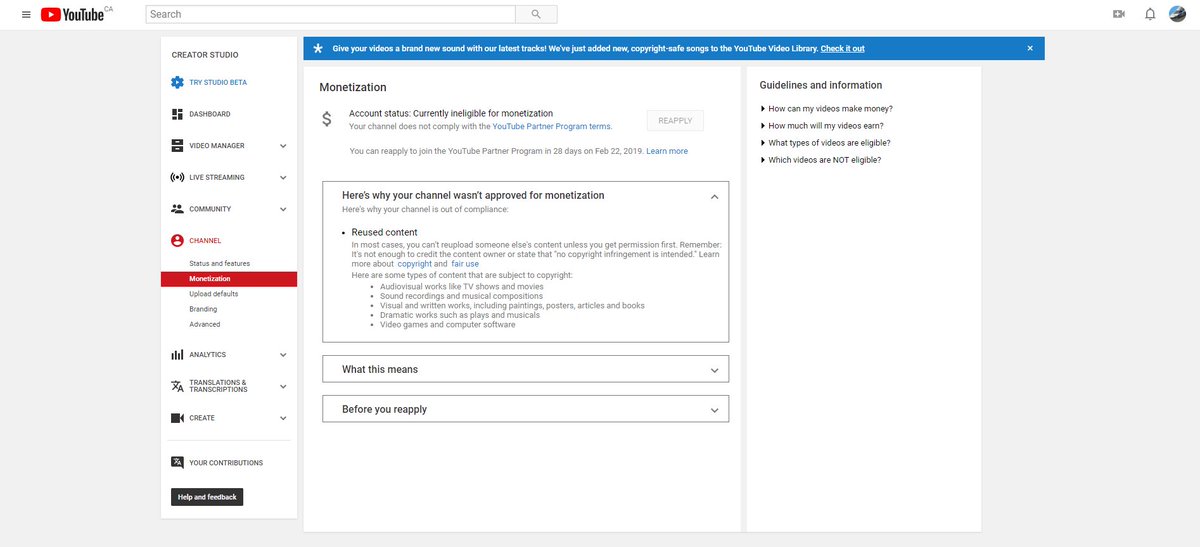
Task: Expand the Before you reapply section
Action: click(526, 409)
